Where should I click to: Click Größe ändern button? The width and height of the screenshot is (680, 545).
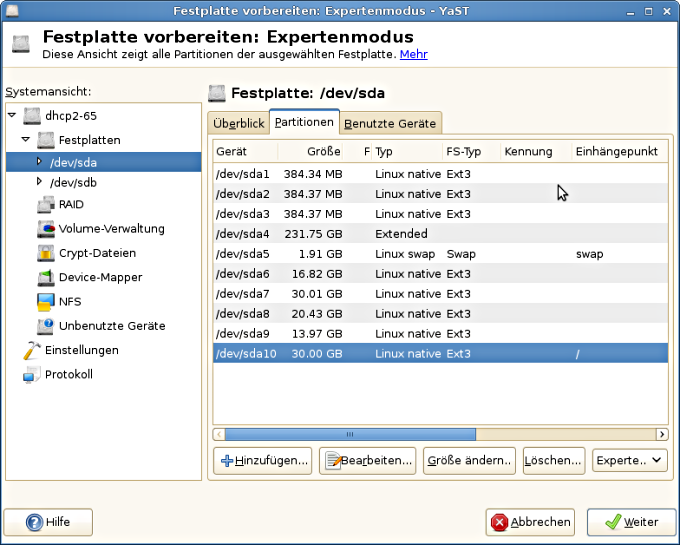(469, 460)
